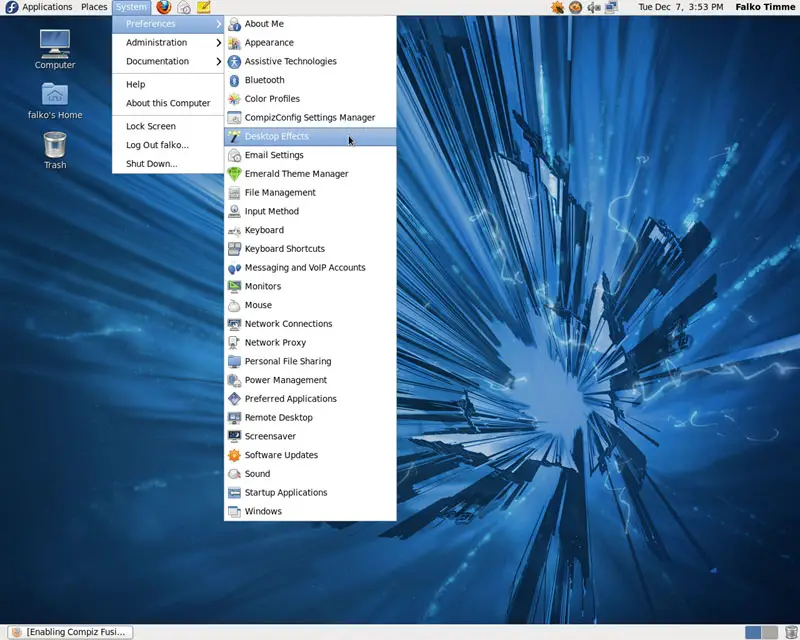This screenshot has width=800, height=640.
Task: Collapse the highlighted Preferences submenu entry
Action: click(x=168, y=24)
